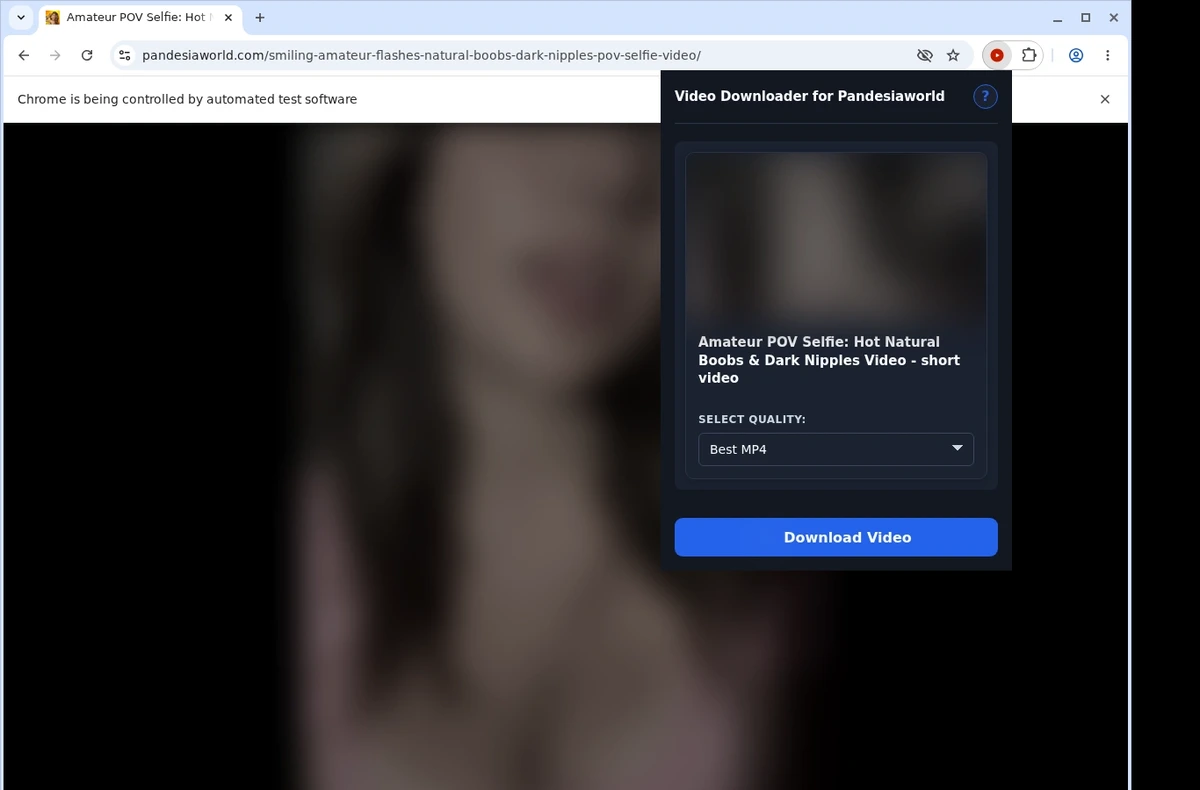
Task: Open site information icon in address bar
Action: point(125,56)
